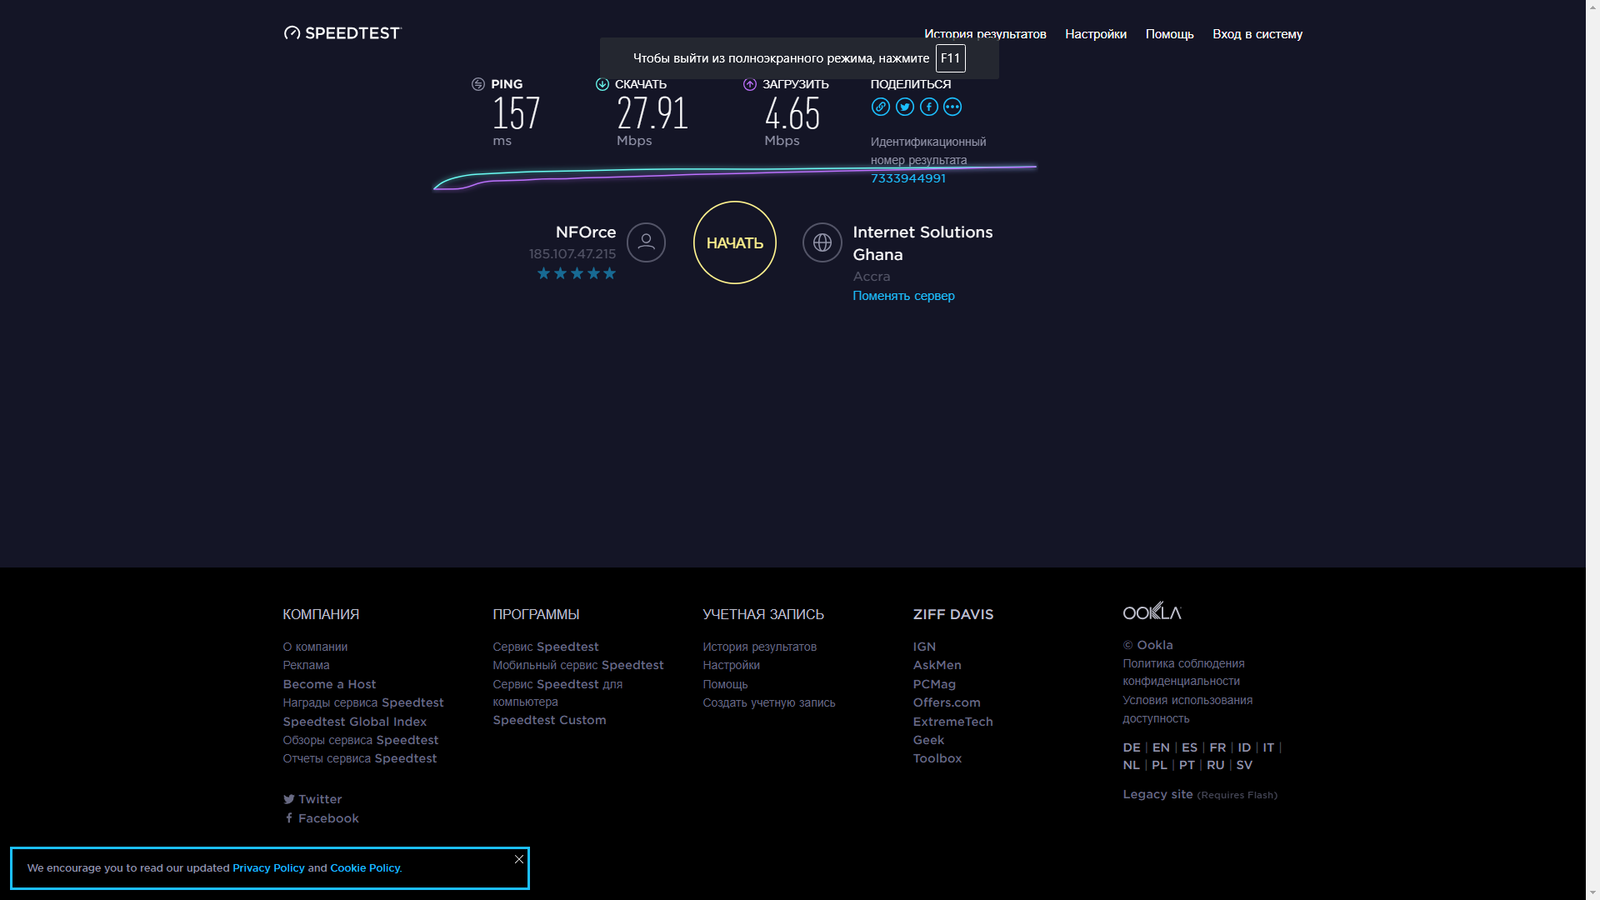This screenshot has width=1600, height=900.
Task: Open Privacy Policy link in banner
Action: point(269,868)
